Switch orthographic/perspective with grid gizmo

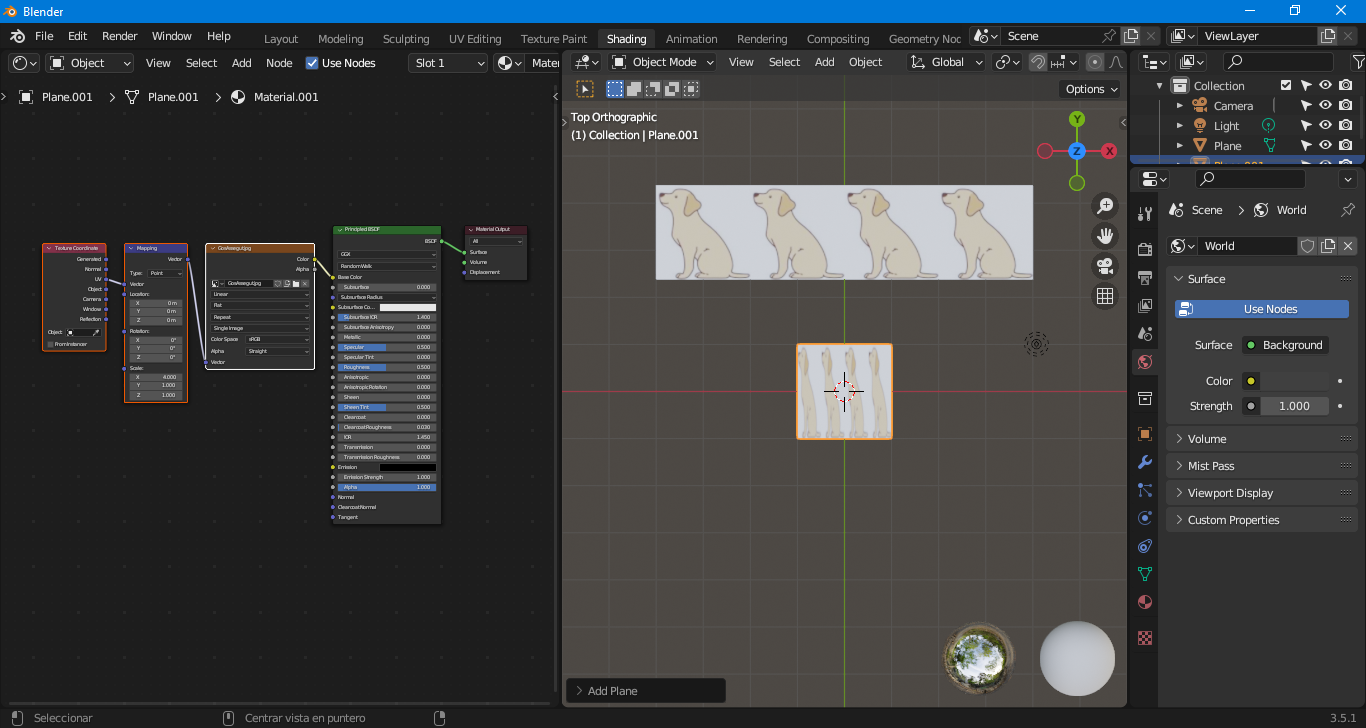pyautogui.click(x=1105, y=296)
